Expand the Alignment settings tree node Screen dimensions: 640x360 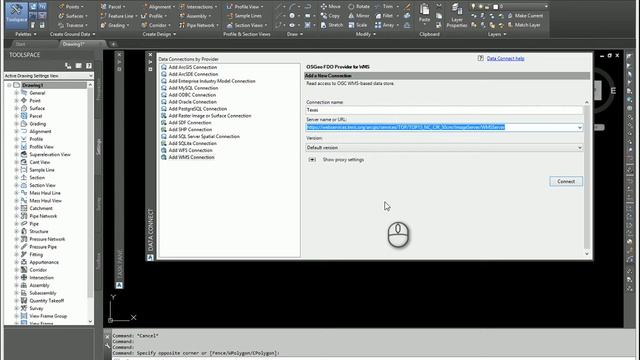click(17, 131)
